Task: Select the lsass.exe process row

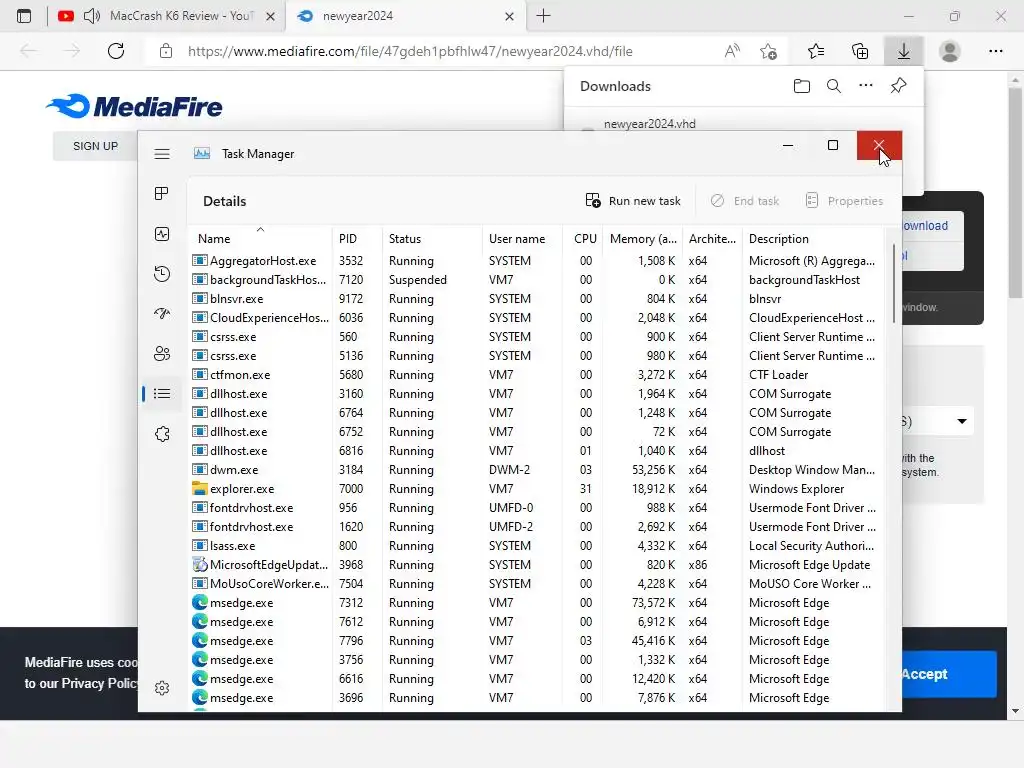Action: point(536,546)
